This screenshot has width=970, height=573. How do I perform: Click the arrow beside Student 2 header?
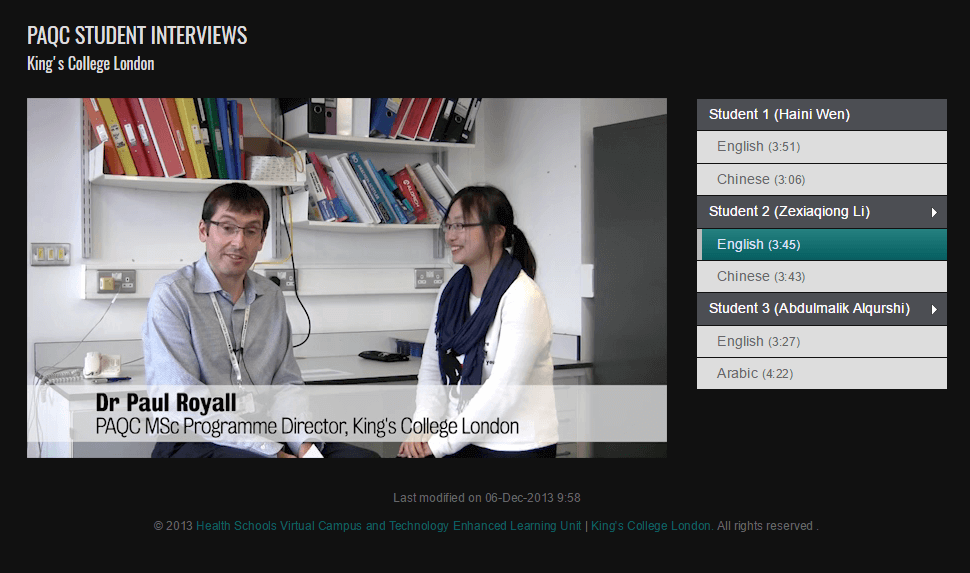click(934, 212)
